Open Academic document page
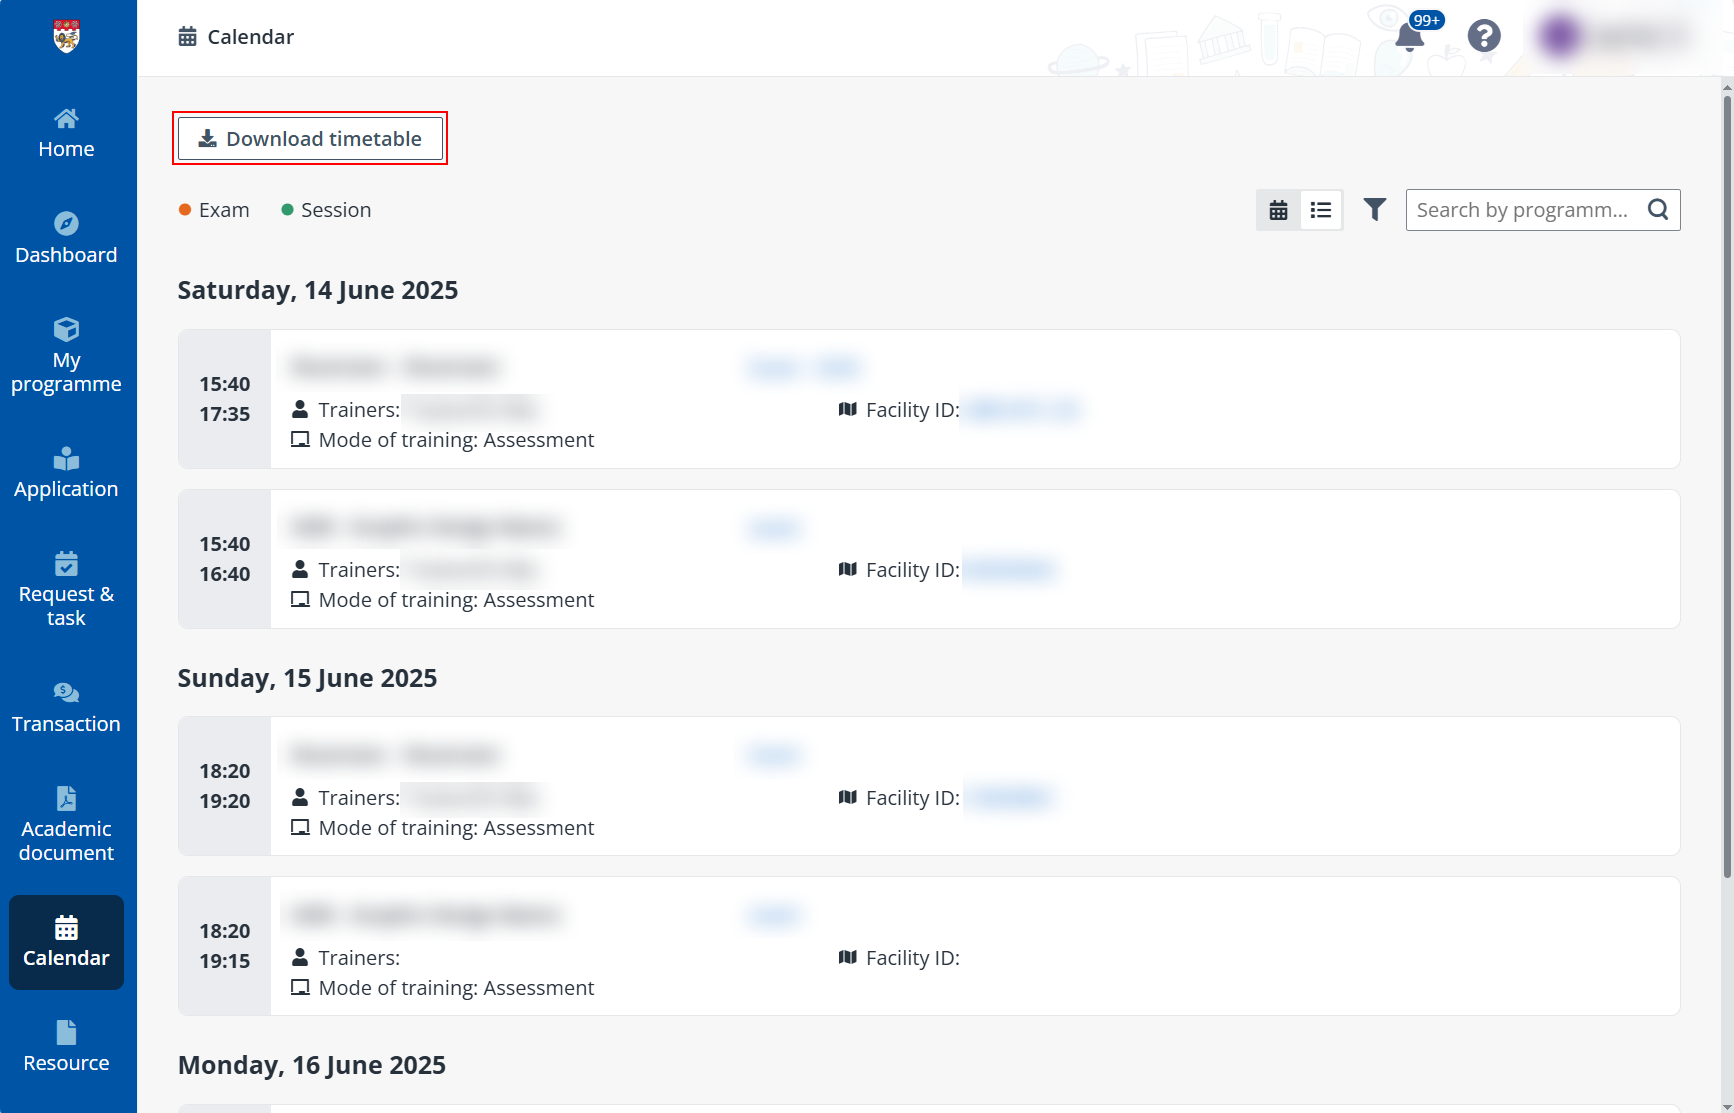Viewport: 1734px width, 1113px height. click(66, 825)
